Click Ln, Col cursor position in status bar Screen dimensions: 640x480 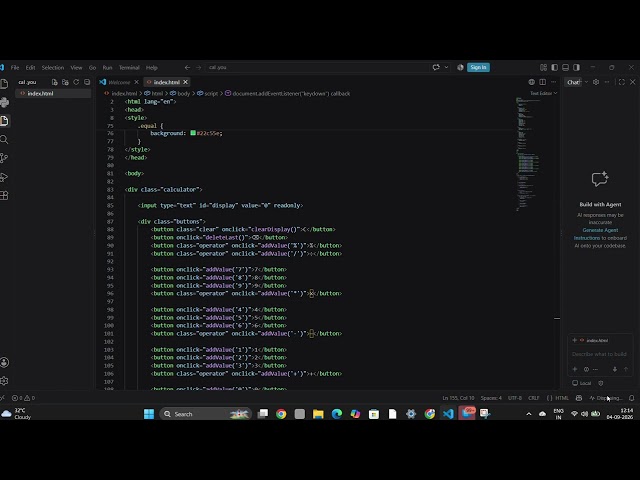[458, 398]
